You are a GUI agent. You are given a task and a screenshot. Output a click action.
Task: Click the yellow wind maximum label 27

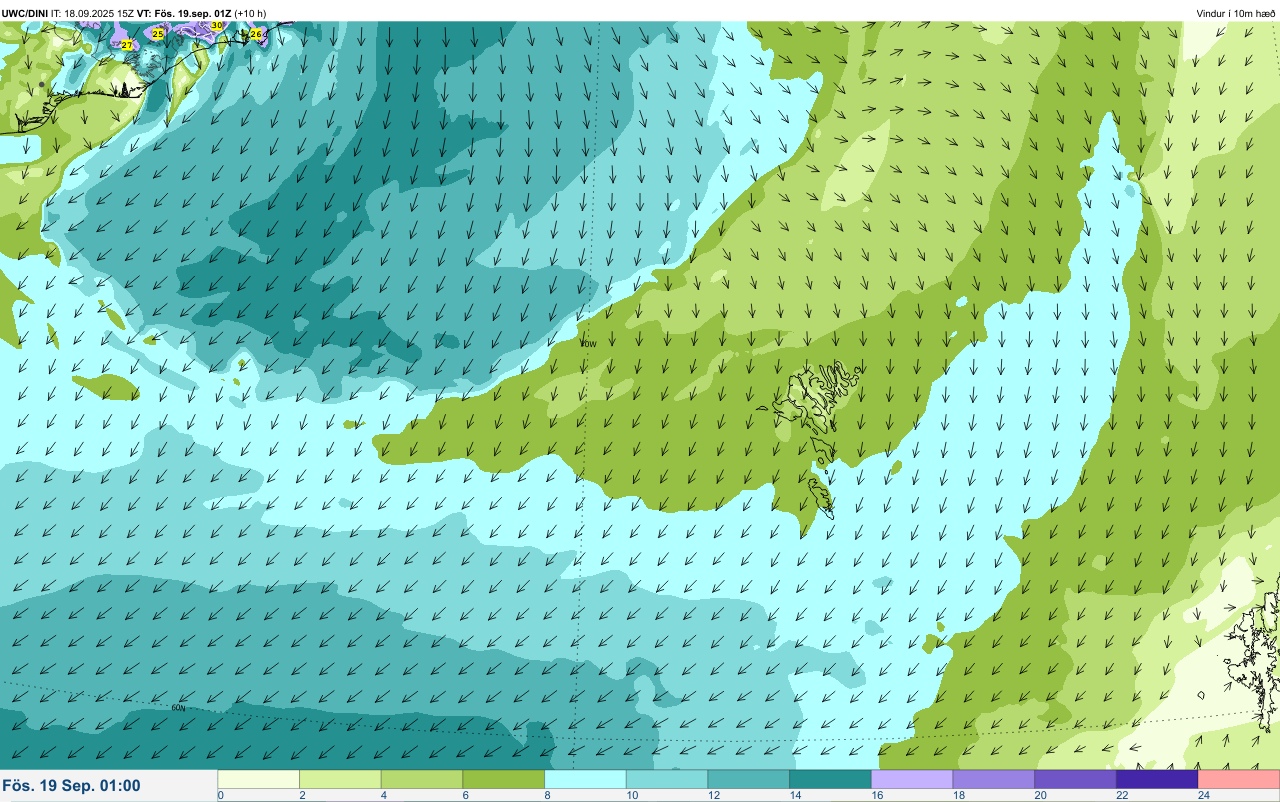(x=127, y=45)
